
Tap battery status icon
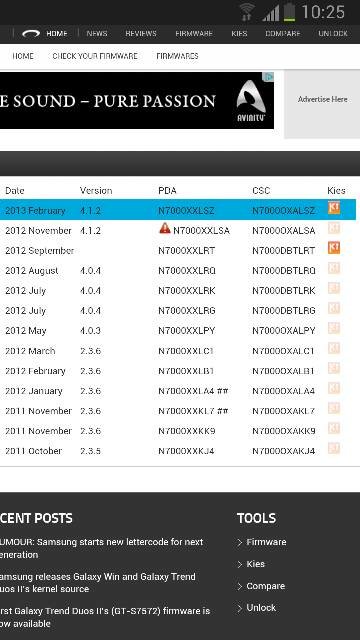pos(289,12)
